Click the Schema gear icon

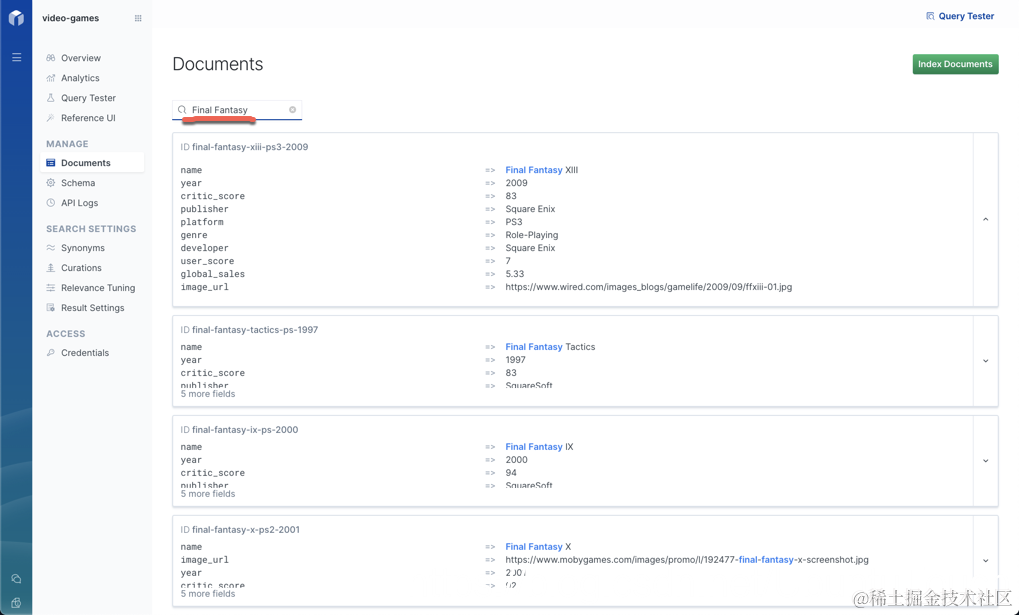coord(51,183)
